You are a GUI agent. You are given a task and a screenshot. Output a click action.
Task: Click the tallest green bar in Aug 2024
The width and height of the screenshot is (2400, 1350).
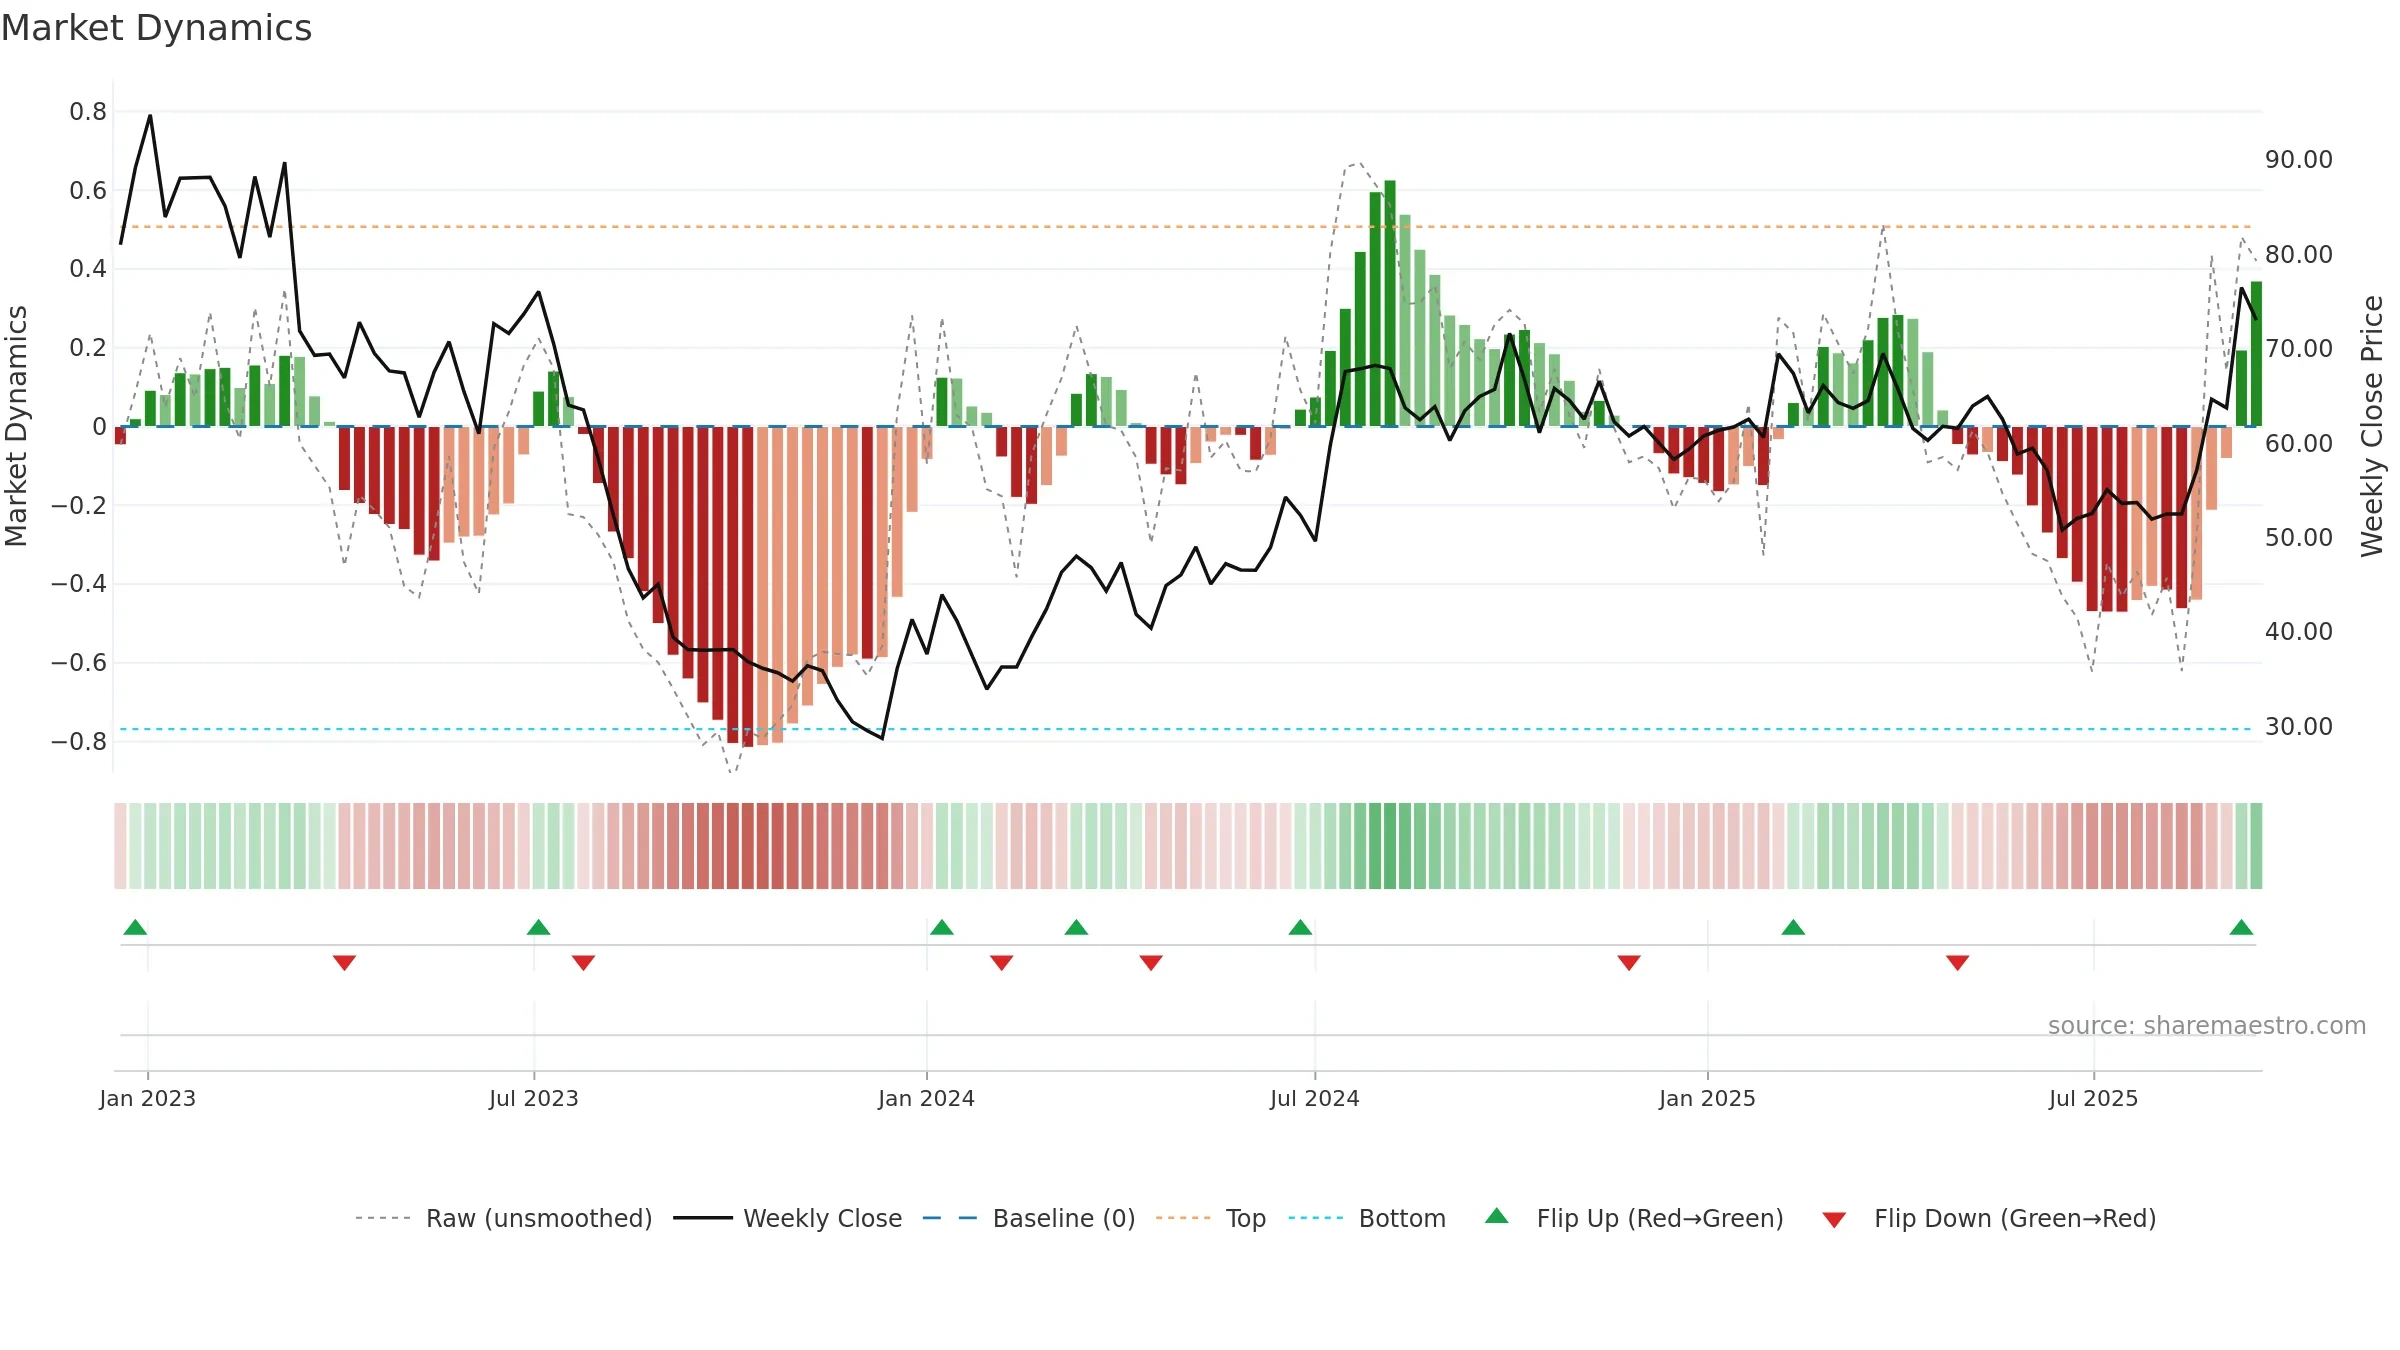(x=1390, y=303)
